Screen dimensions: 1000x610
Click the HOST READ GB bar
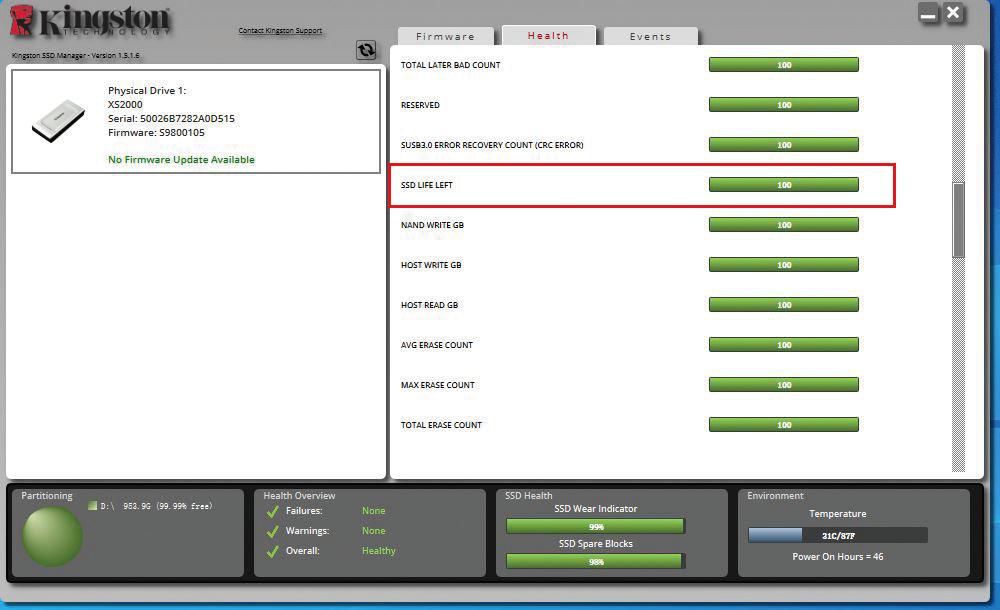784,304
